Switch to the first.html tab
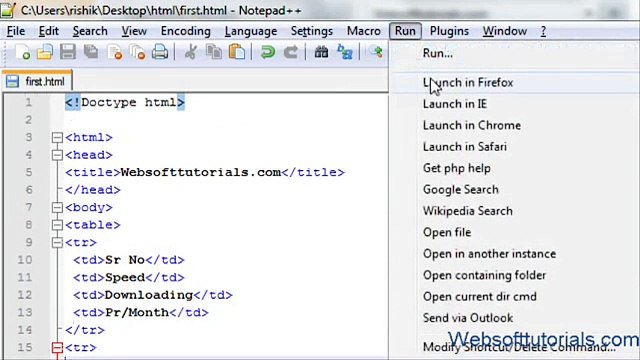 (38, 81)
